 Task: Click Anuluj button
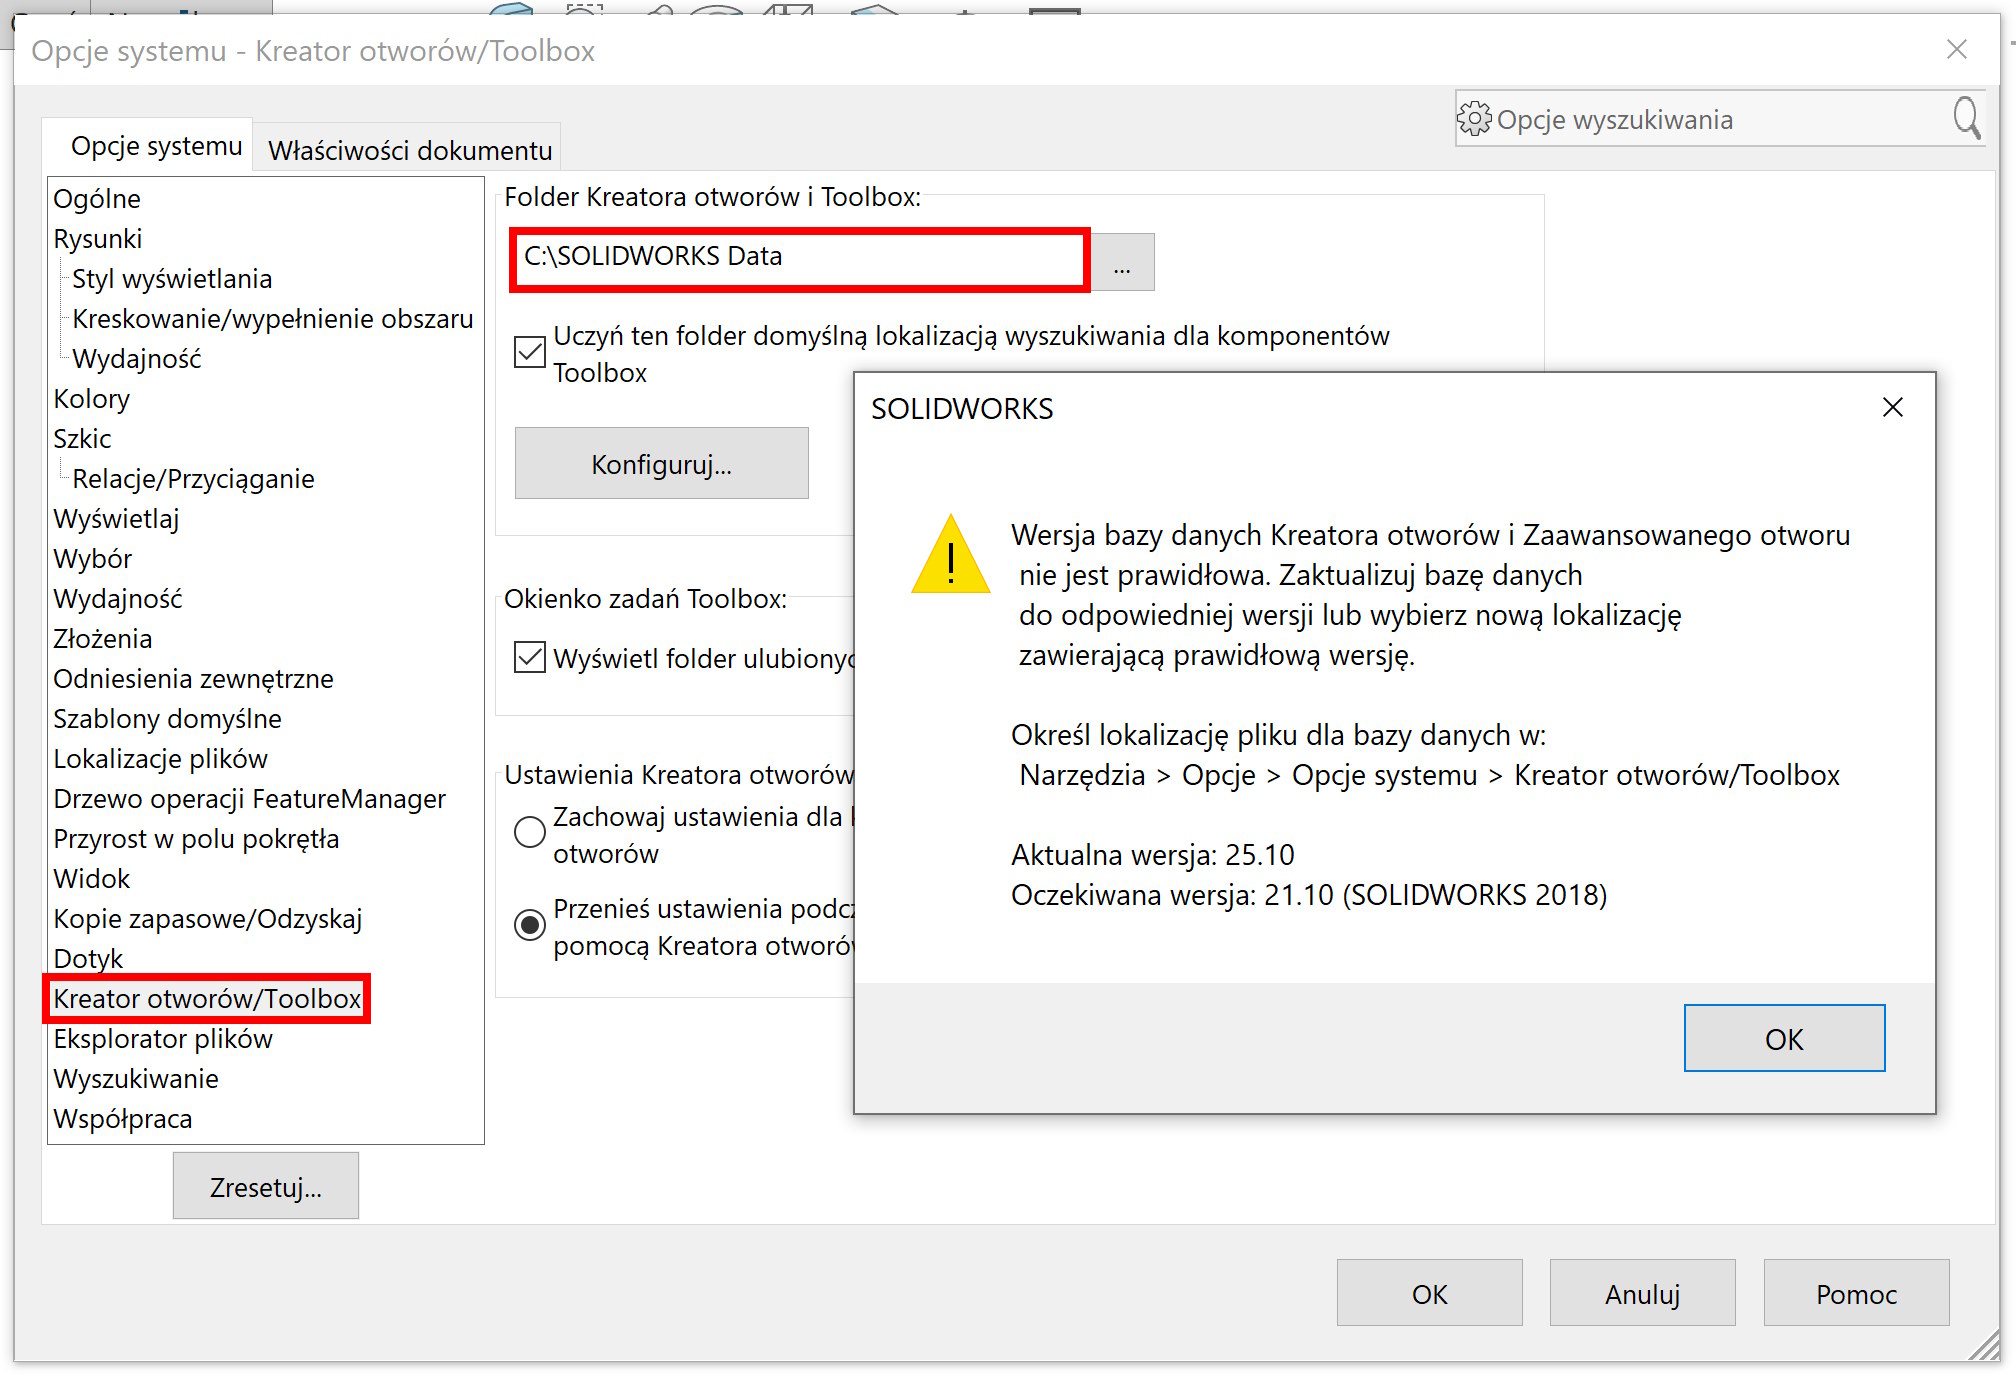tap(1642, 1294)
